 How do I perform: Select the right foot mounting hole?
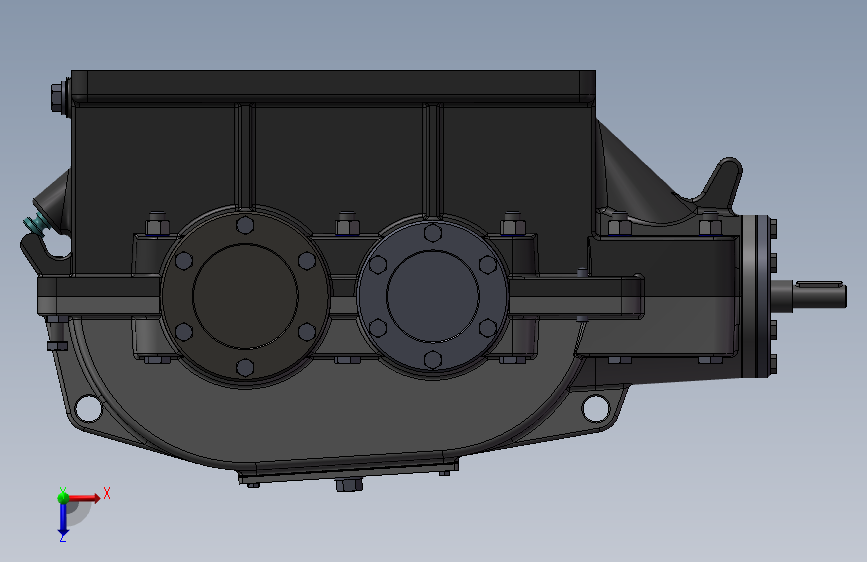[x=595, y=408]
